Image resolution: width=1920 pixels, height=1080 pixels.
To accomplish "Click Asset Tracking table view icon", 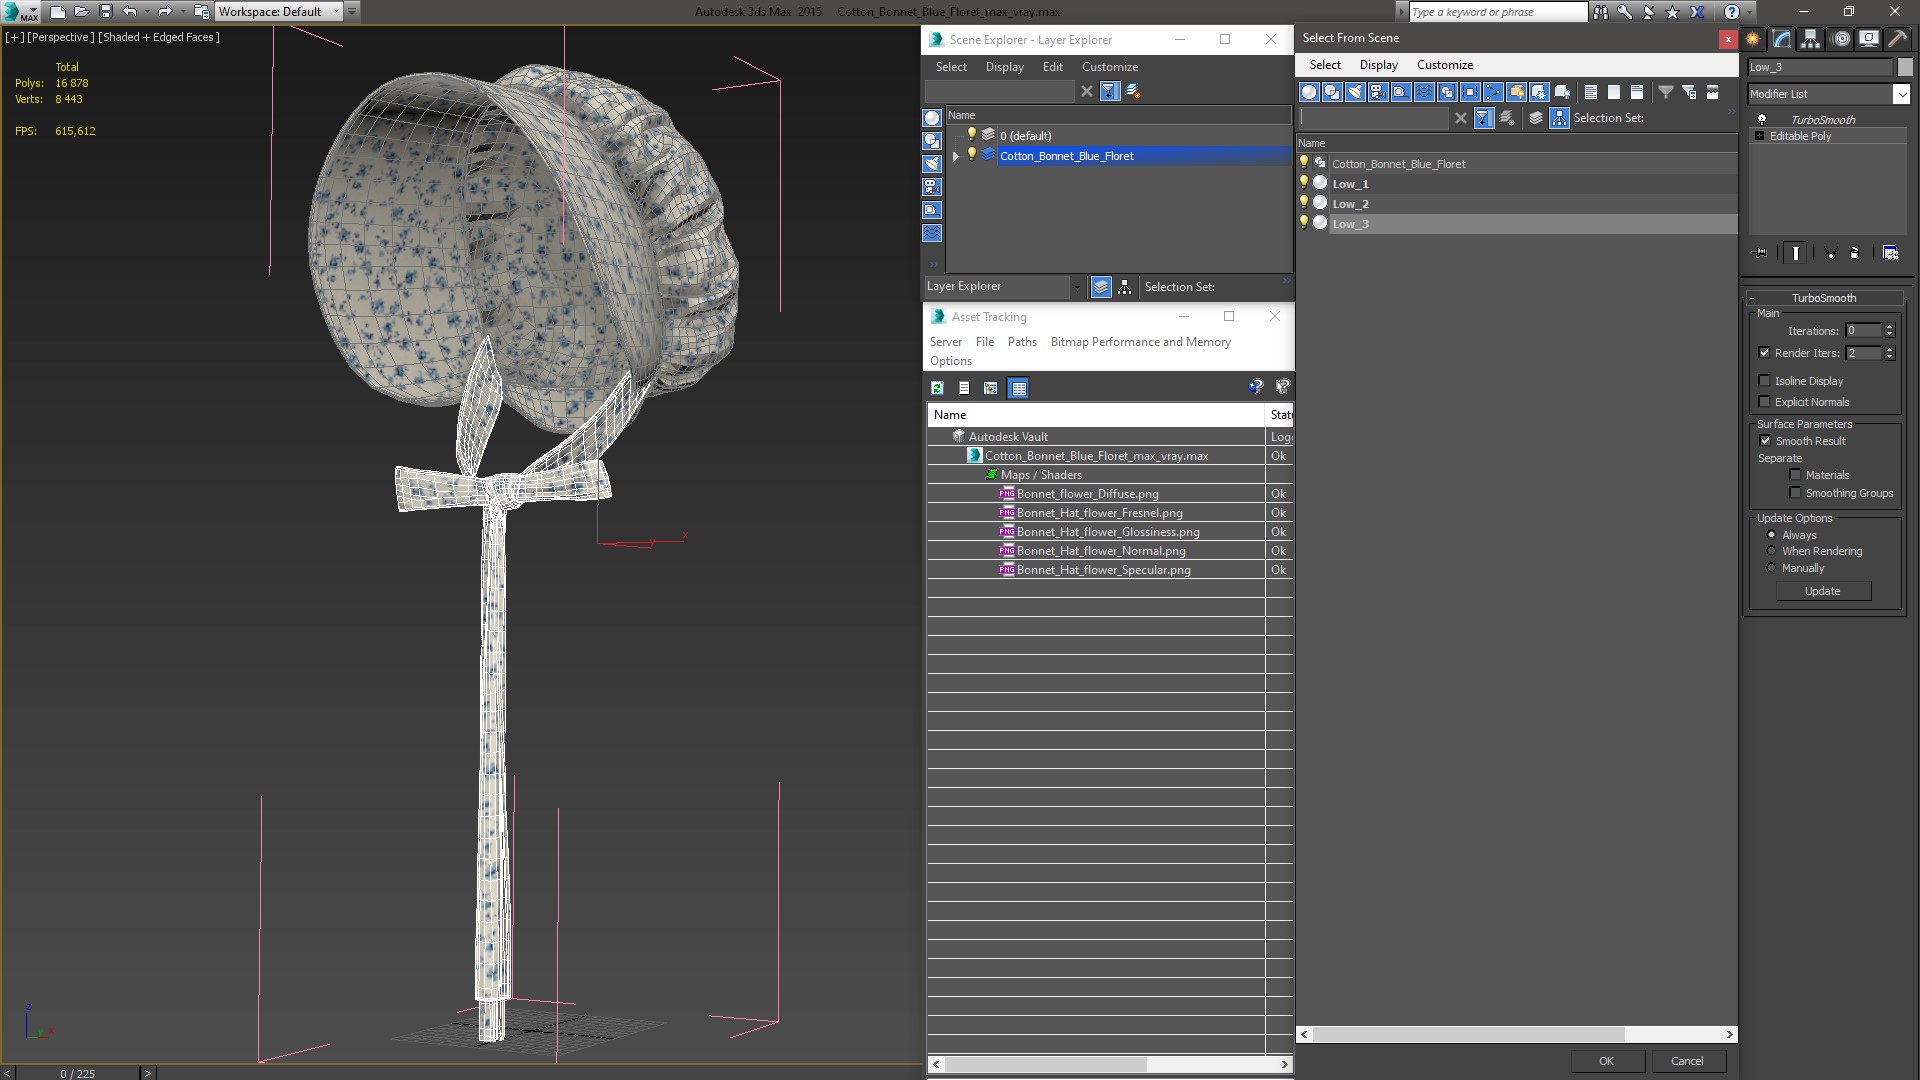I will (x=1018, y=388).
